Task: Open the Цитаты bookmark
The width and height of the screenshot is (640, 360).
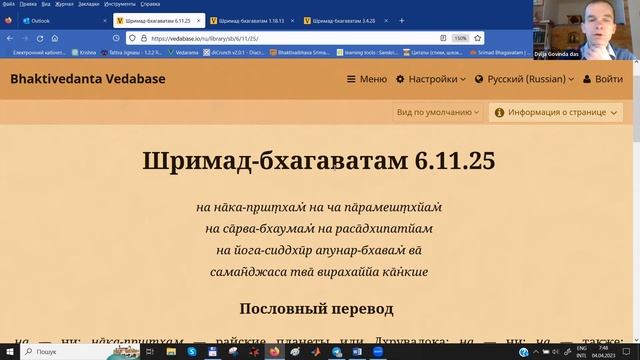Action: pos(433,52)
